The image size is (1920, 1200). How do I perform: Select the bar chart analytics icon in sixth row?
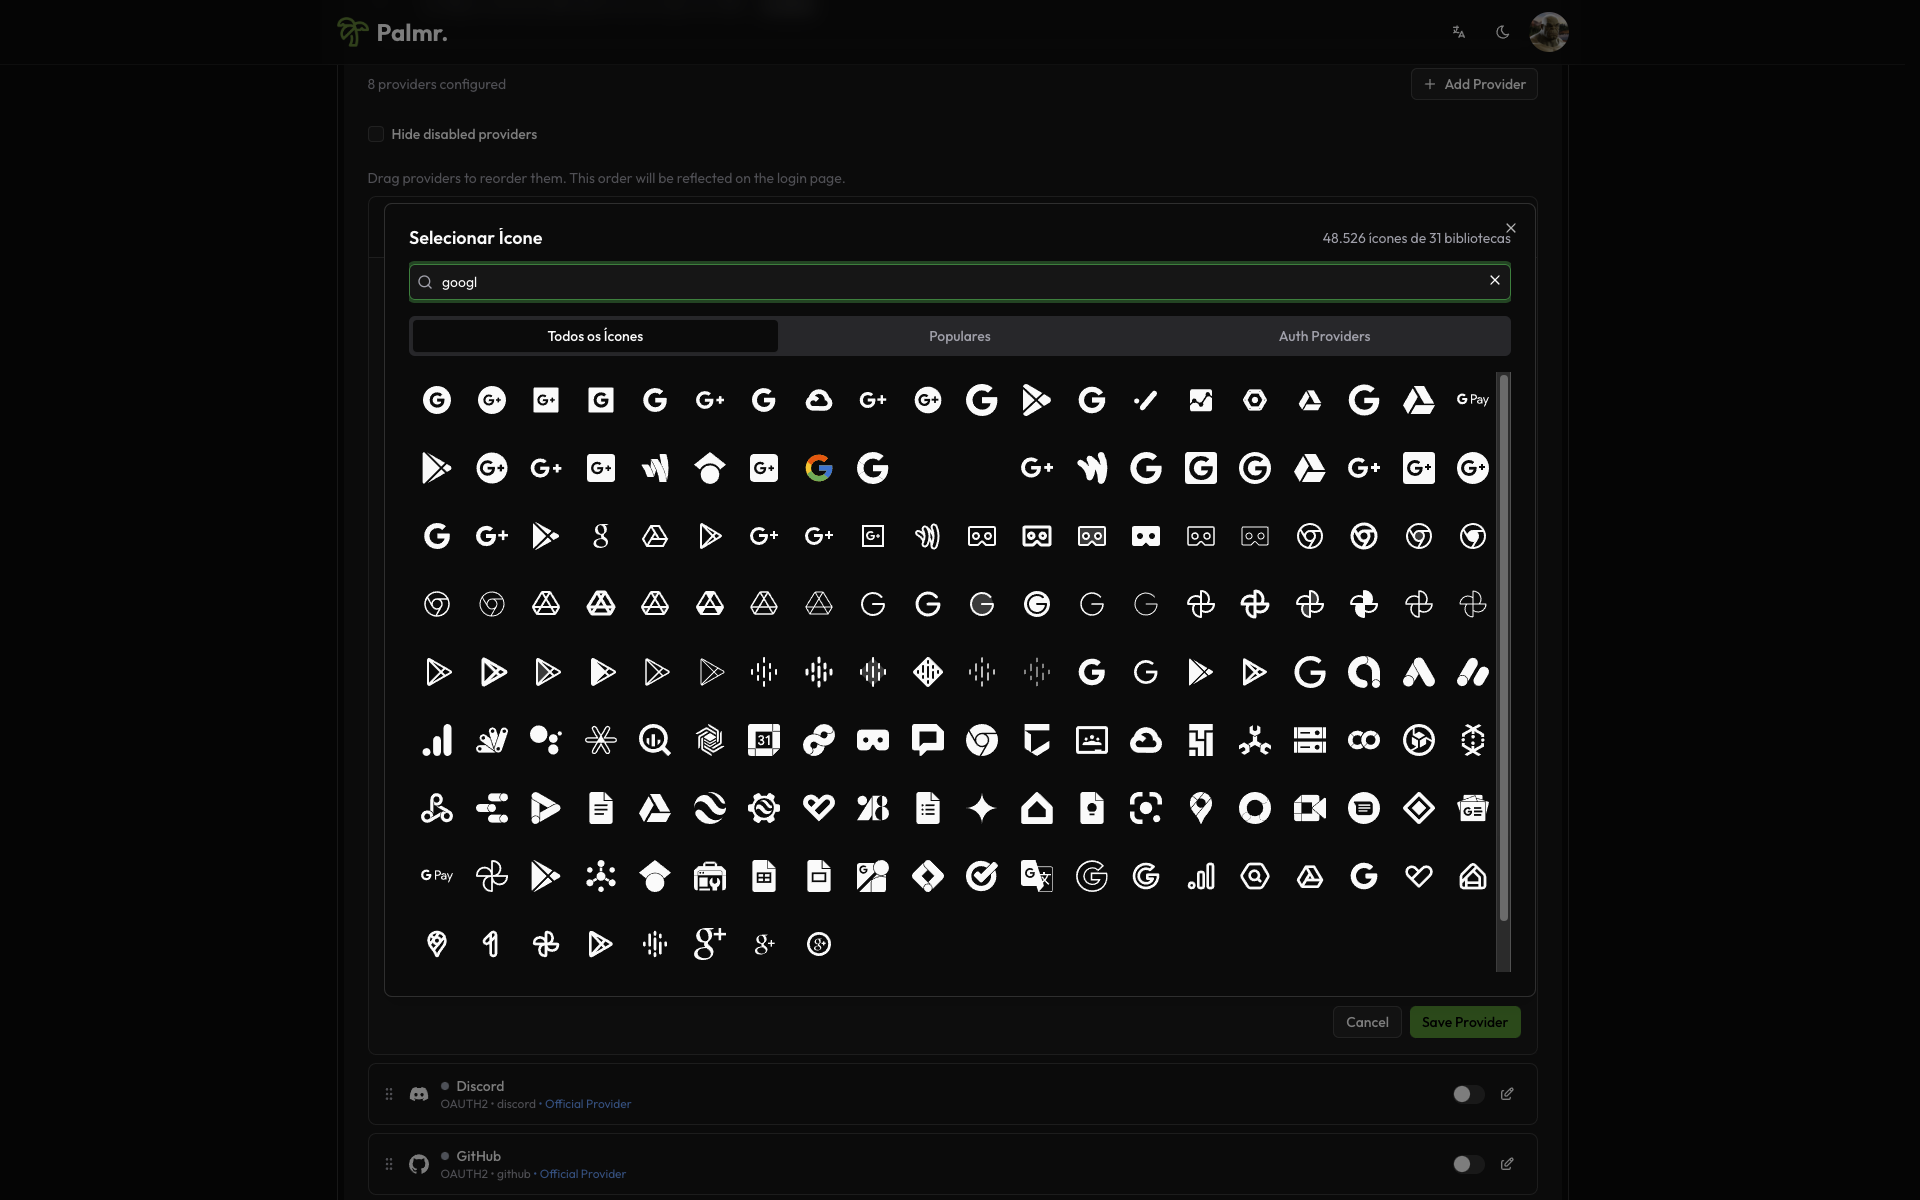437,740
